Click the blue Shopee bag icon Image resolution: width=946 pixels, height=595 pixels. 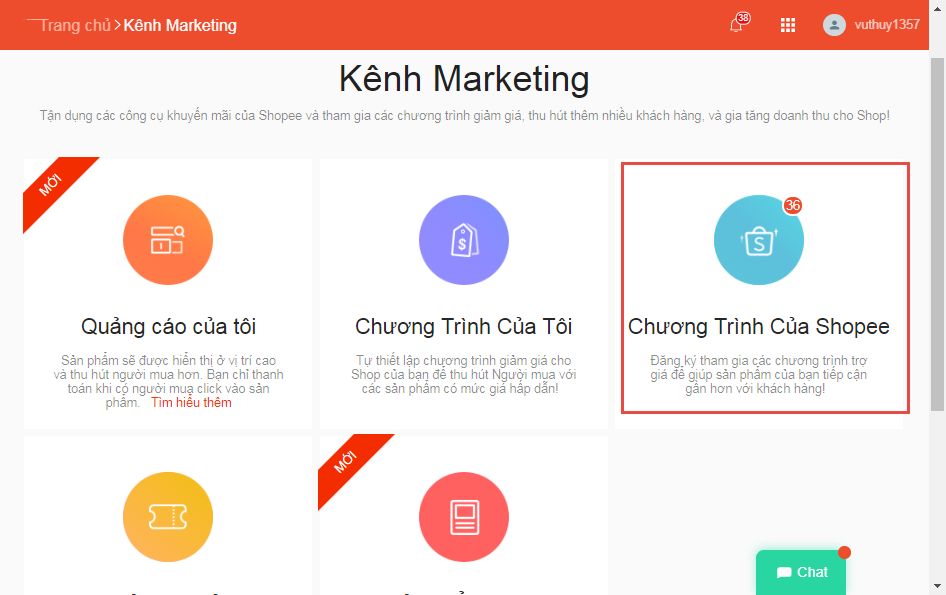coord(758,240)
